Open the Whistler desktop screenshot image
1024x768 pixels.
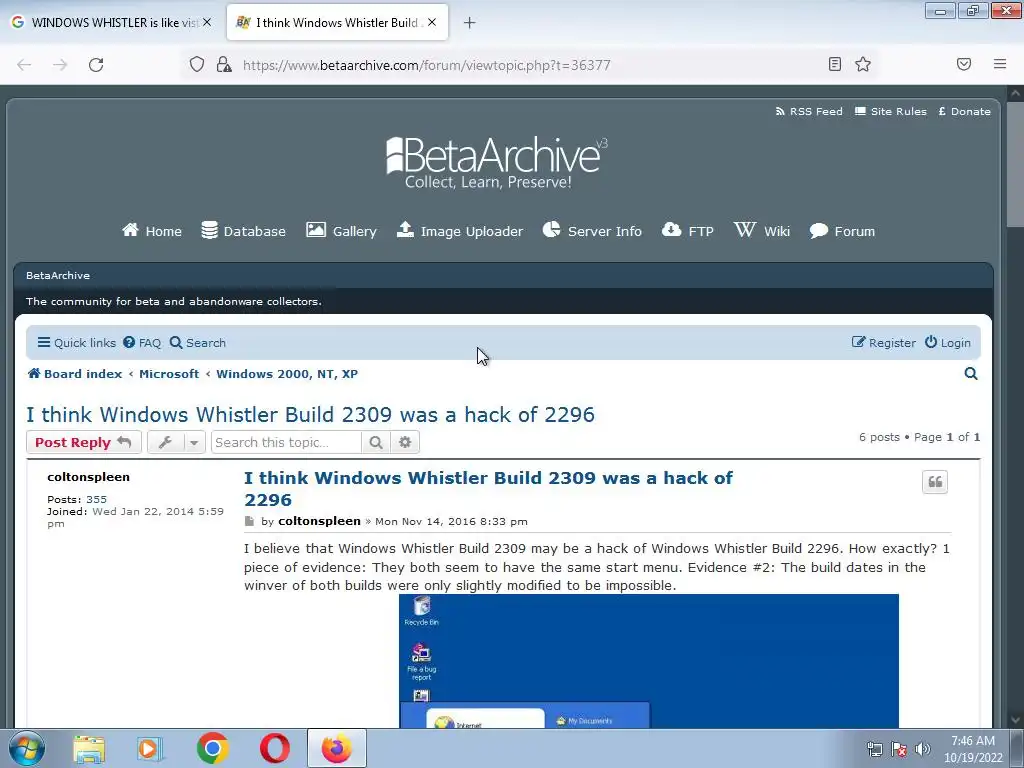[x=648, y=661]
